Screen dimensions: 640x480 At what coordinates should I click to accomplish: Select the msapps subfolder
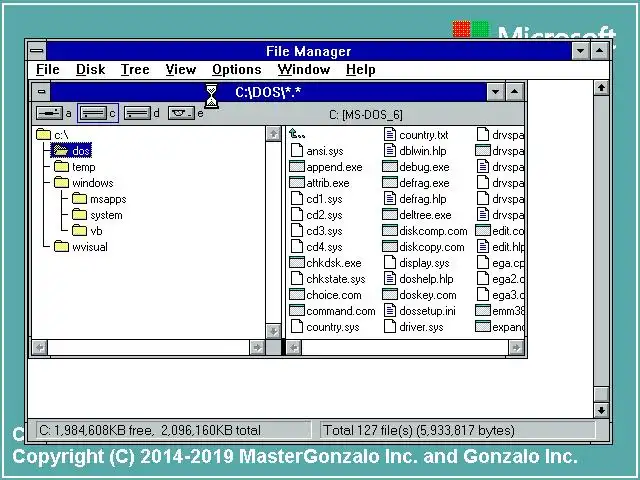[99, 199]
